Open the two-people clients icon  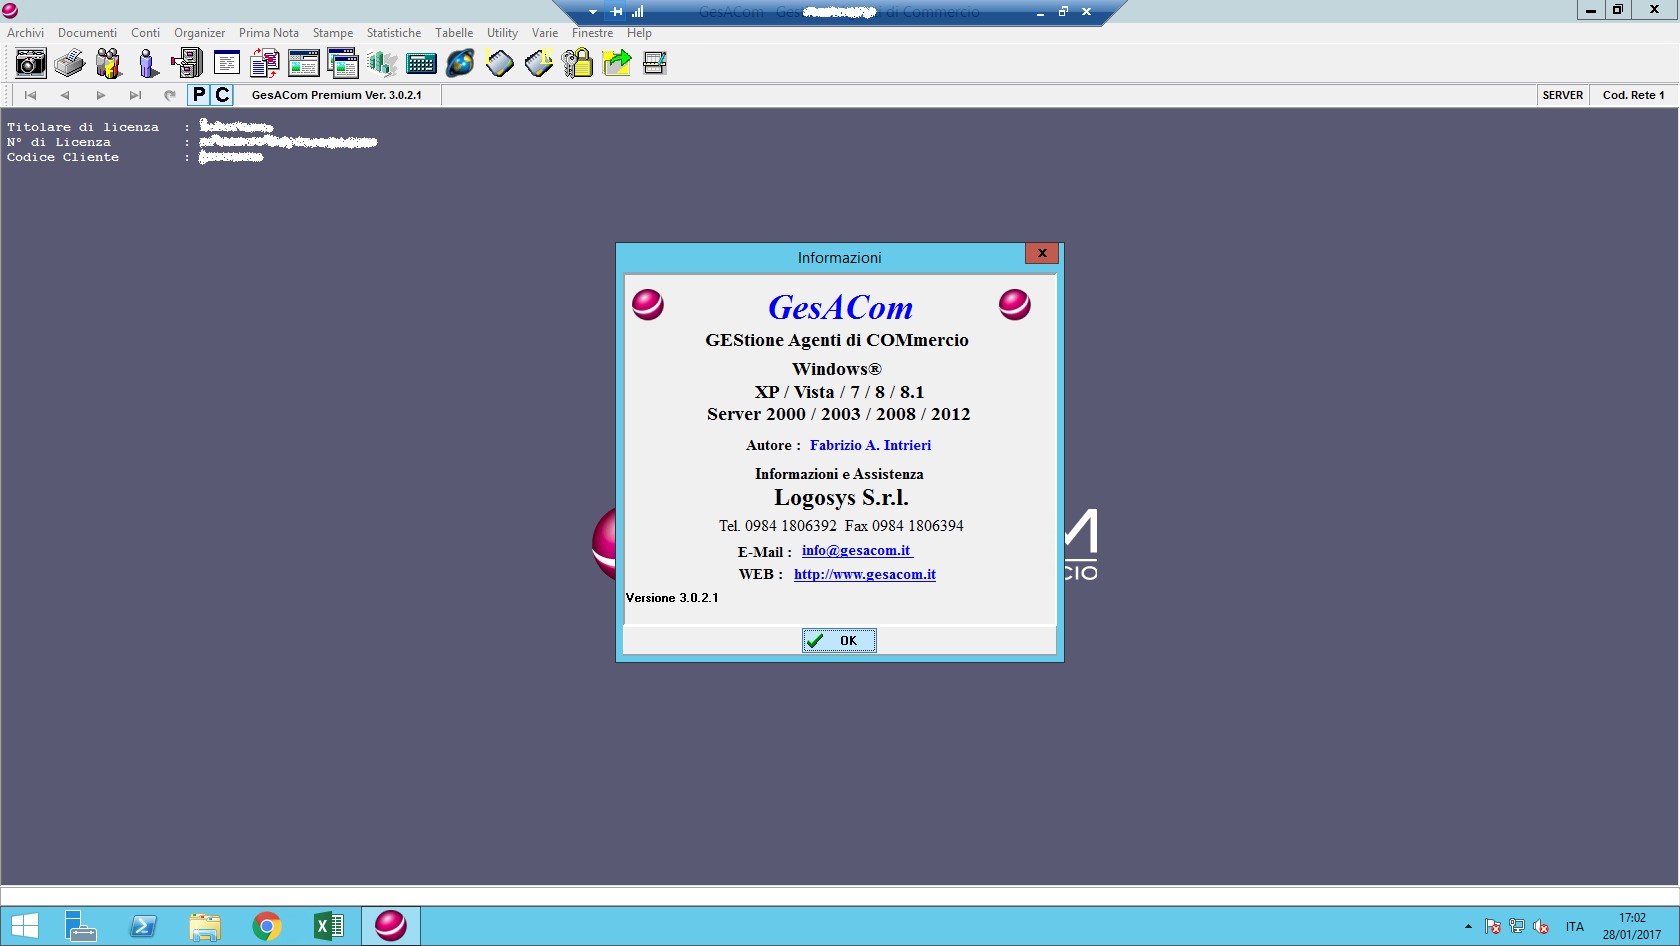(108, 63)
